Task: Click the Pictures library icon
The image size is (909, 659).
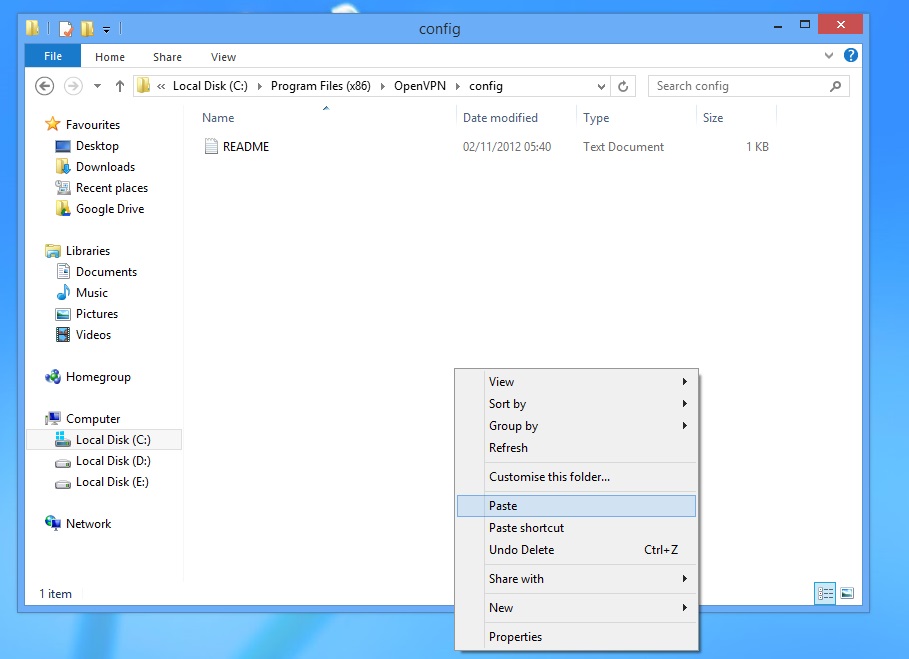Action: tap(63, 314)
